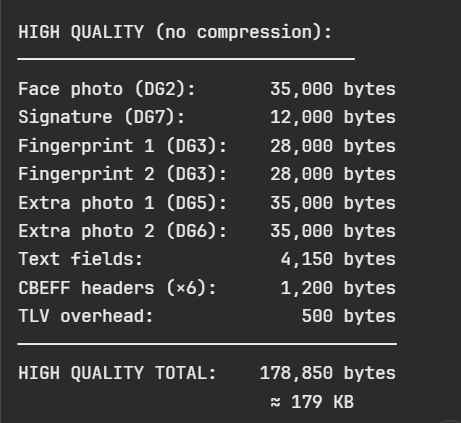Click the divider line above the total
Screen dimensions: 461x423
[207, 344]
